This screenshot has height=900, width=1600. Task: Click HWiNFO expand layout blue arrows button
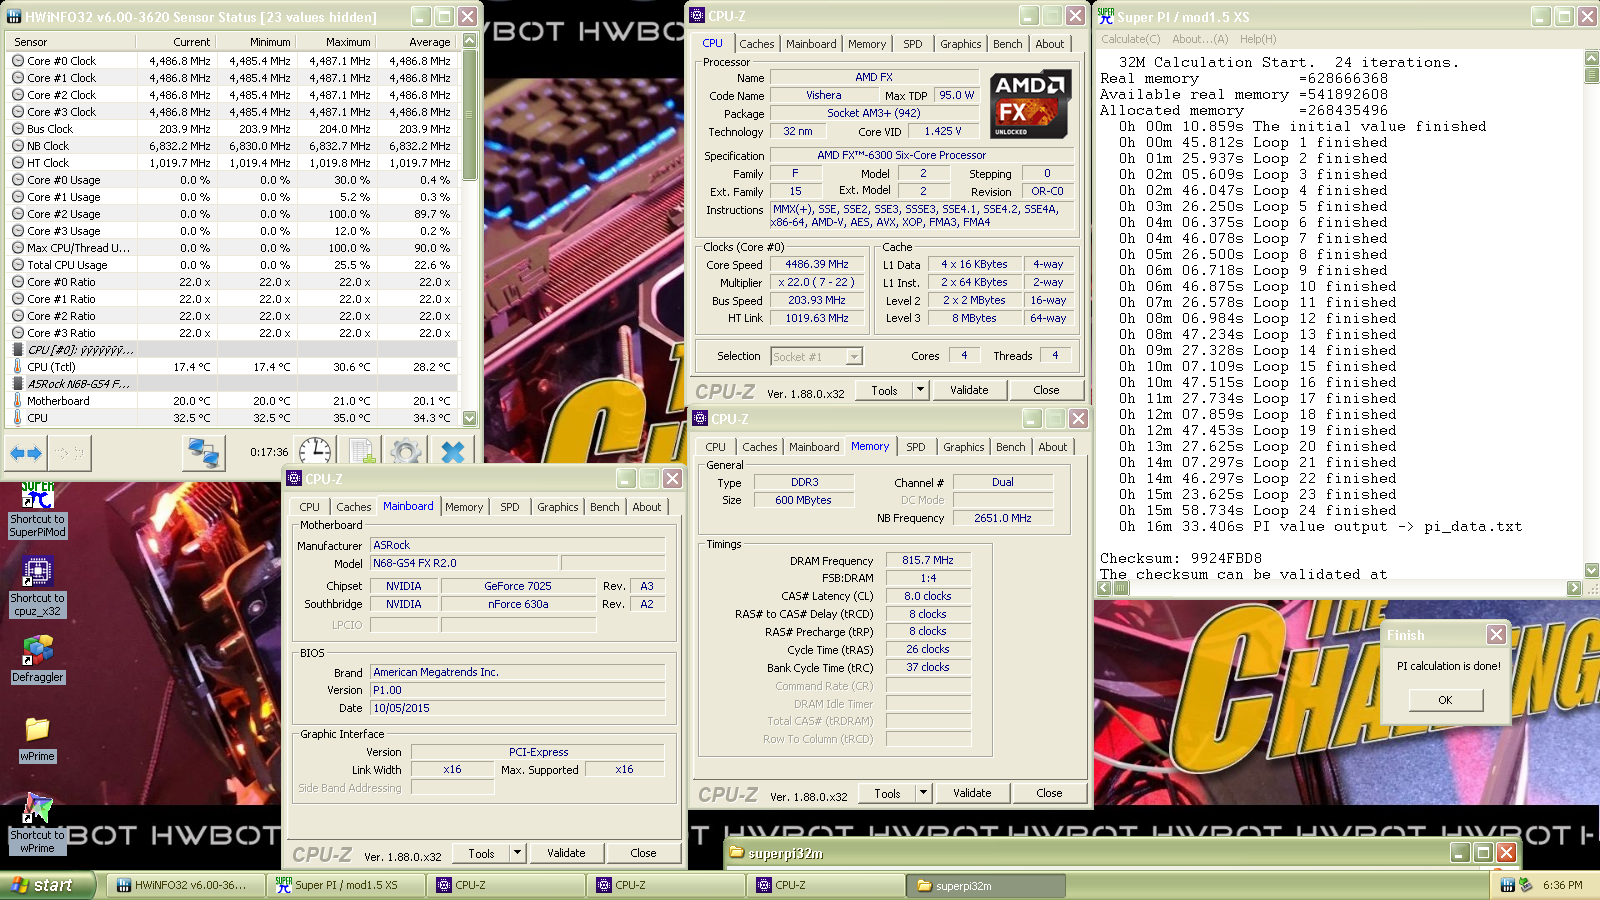(x=26, y=453)
